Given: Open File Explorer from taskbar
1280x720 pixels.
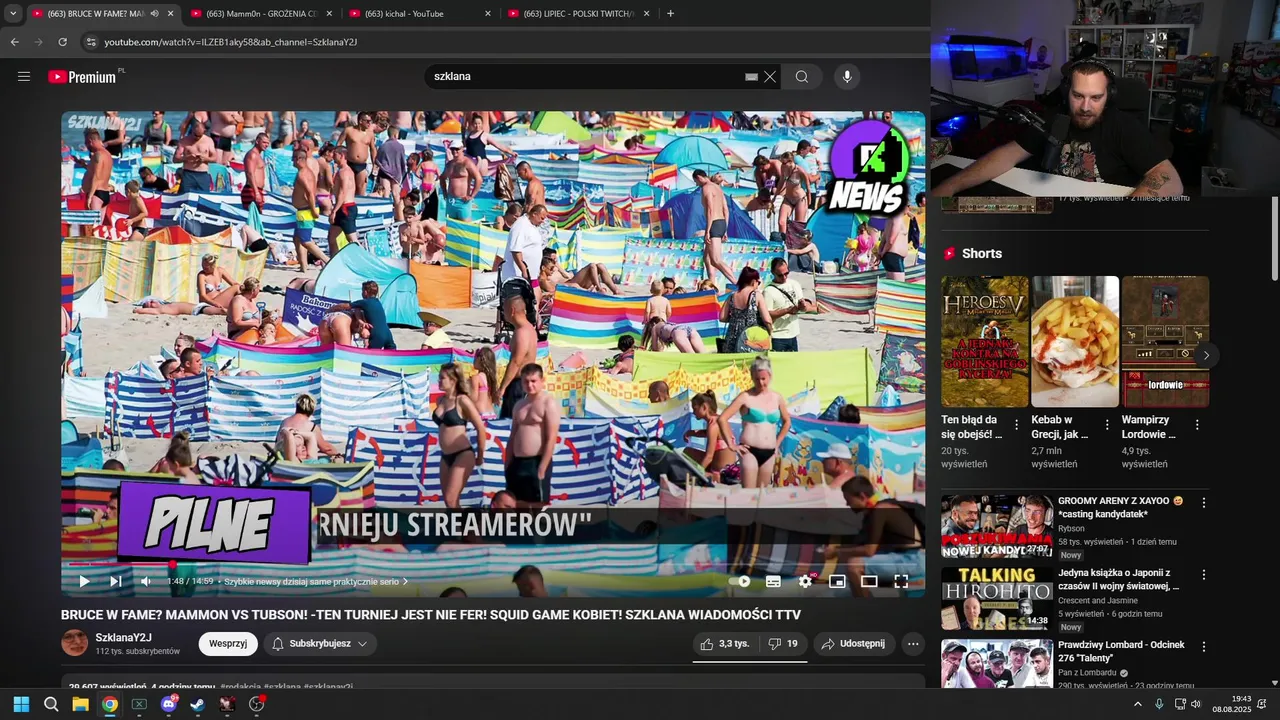Looking at the screenshot, I should point(80,704).
